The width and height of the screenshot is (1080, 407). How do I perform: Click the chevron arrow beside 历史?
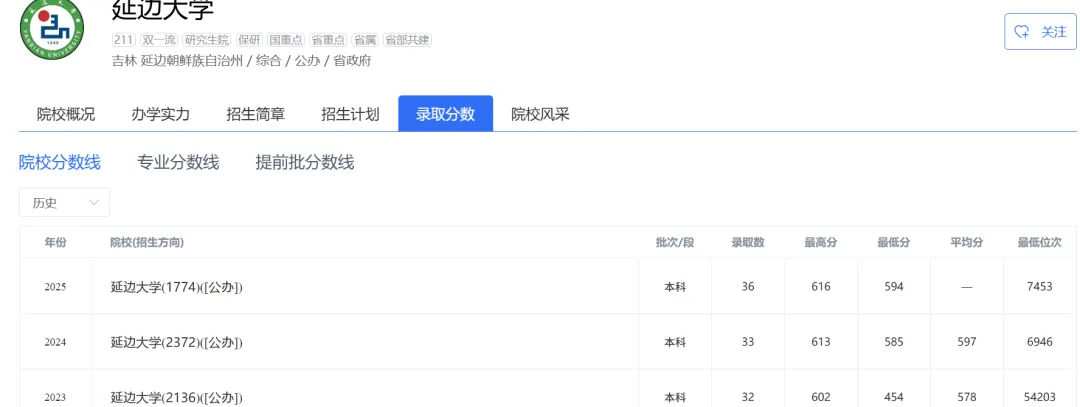(x=95, y=203)
